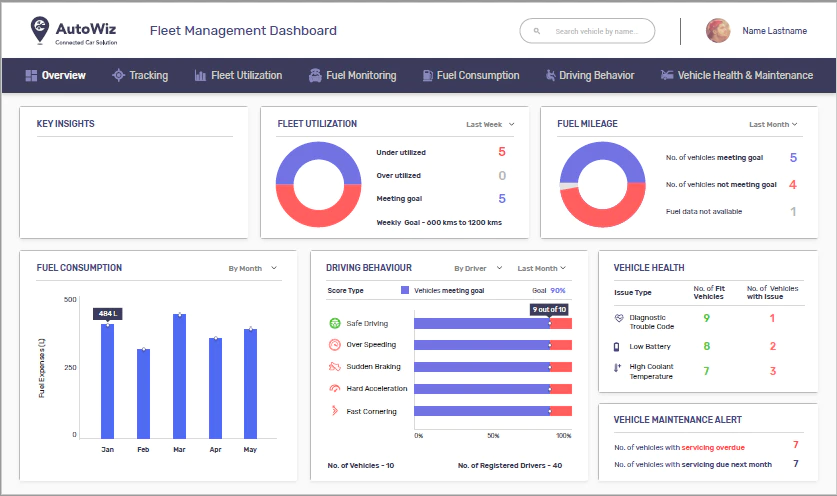This screenshot has width=837, height=496.
Task: Click the Diagnostic Trouble Code heart icon
Action: [619, 318]
